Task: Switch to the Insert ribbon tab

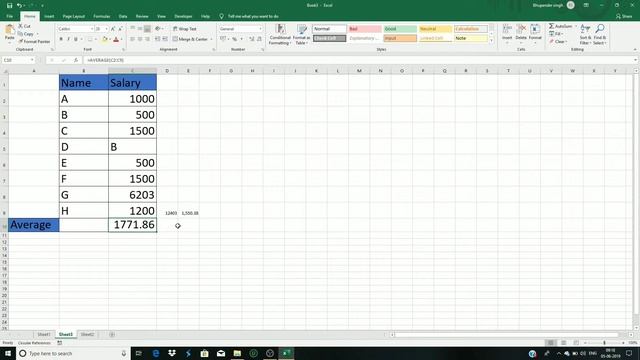Action: [49, 16]
